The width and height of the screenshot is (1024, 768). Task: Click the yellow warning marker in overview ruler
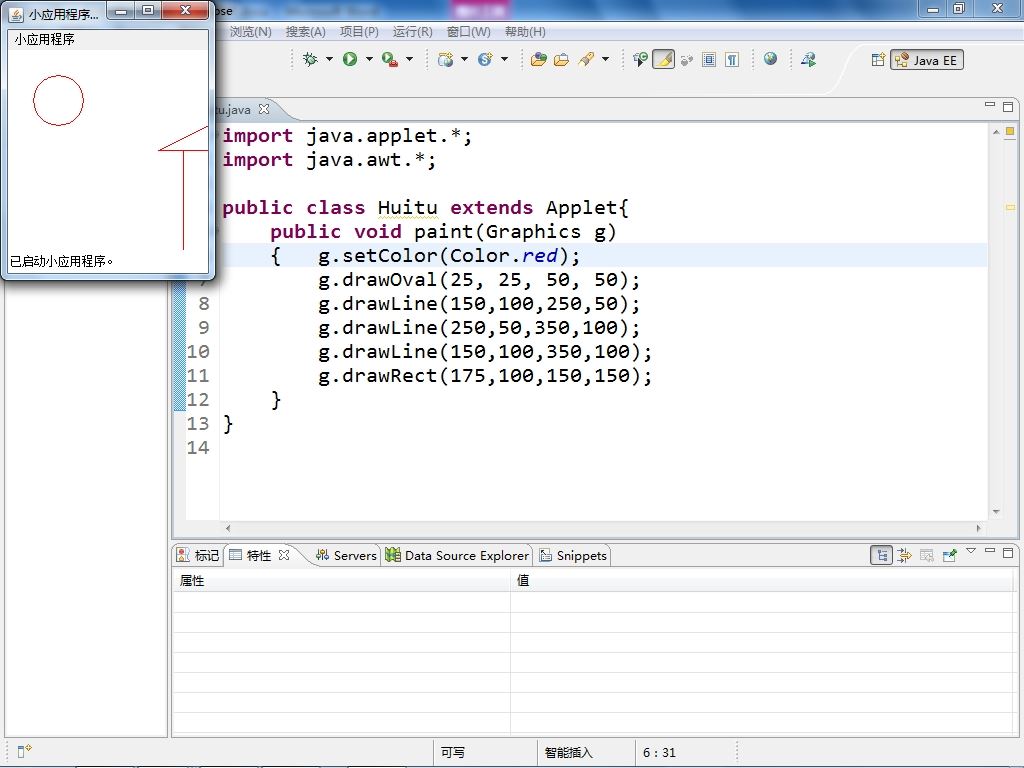tap(1010, 207)
